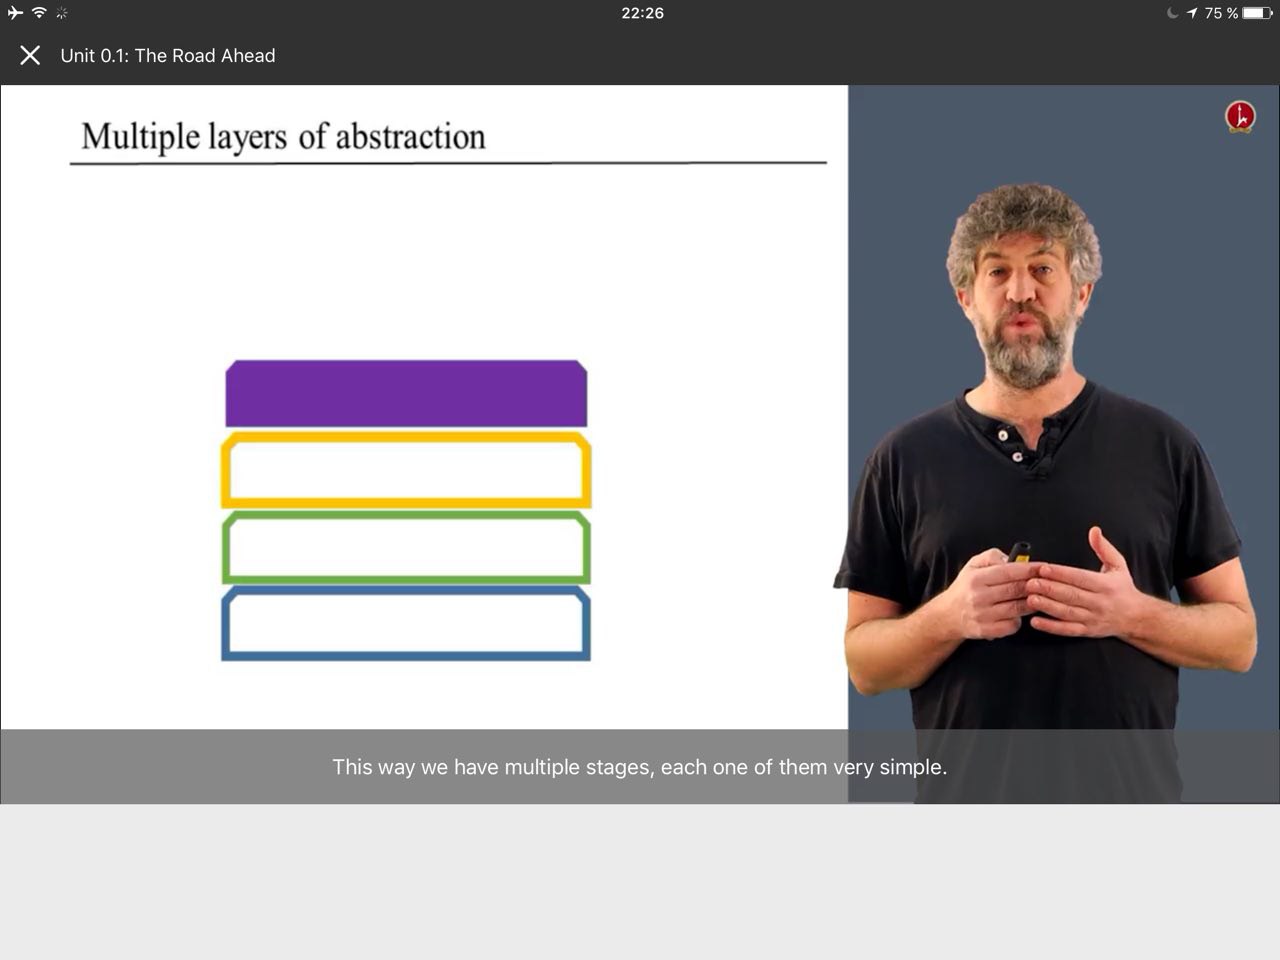
Task: Tap the battery indicator icon
Action: point(1258,13)
